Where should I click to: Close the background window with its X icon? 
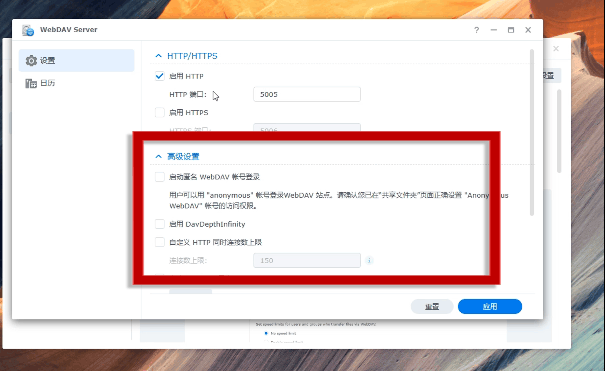point(556,49)
